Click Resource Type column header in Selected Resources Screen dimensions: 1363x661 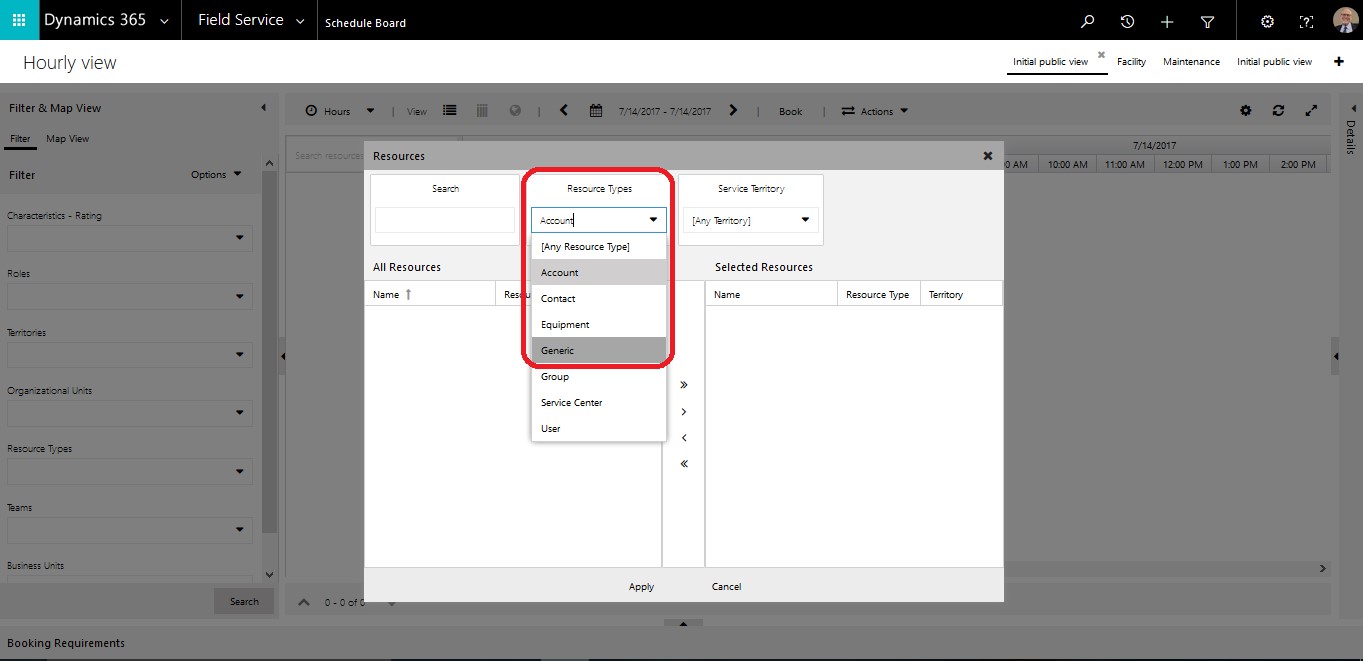878,295
